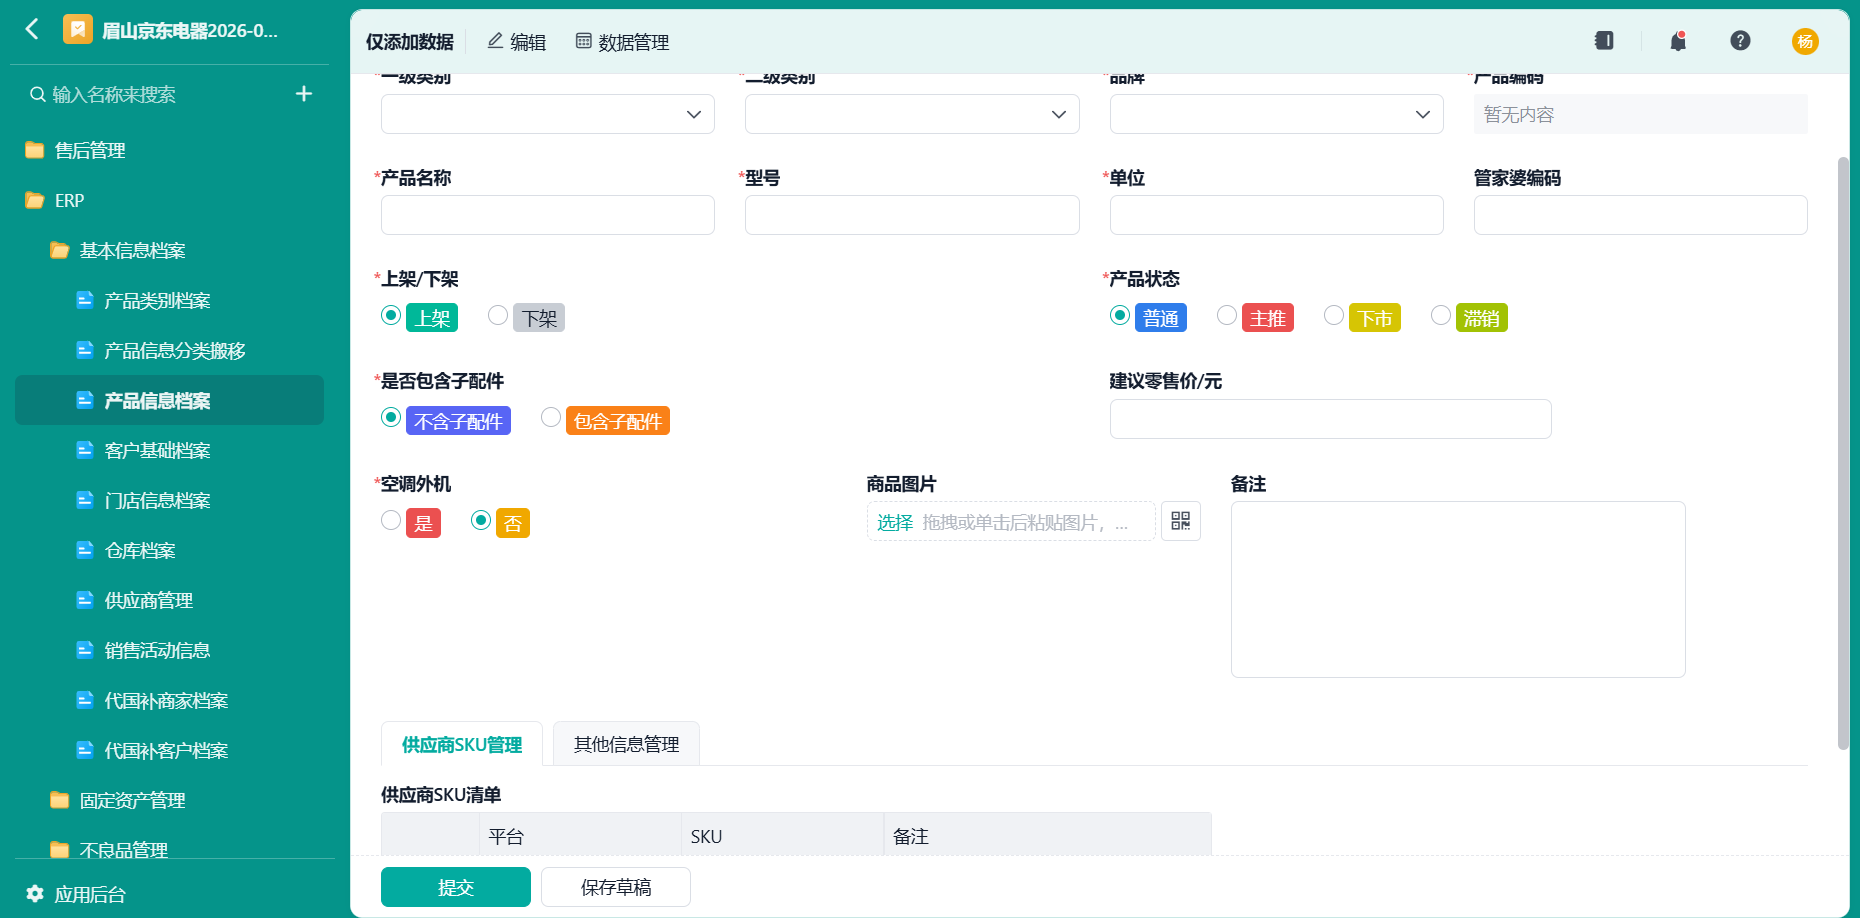The image size is (1860, 918).
Task: Click the orange user avatar 杨
Action: (x=1805, y=41)
